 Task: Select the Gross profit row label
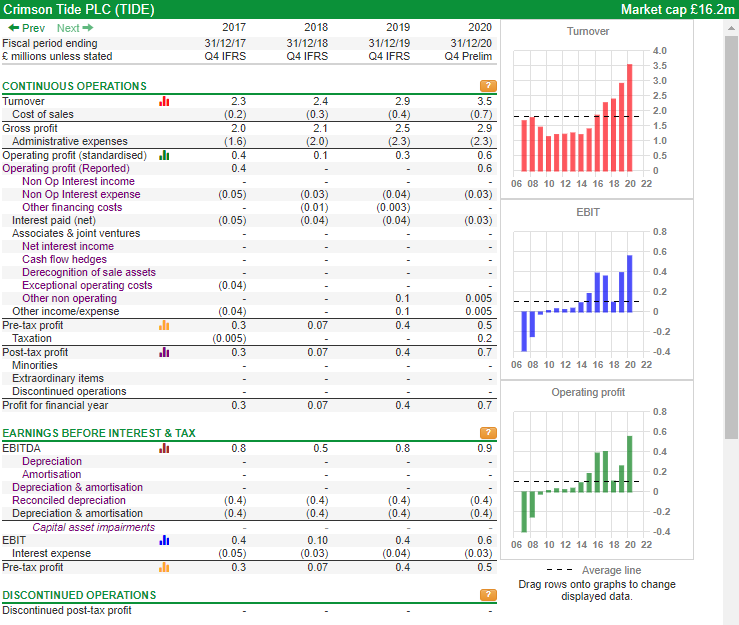click(x=30, y=128)
